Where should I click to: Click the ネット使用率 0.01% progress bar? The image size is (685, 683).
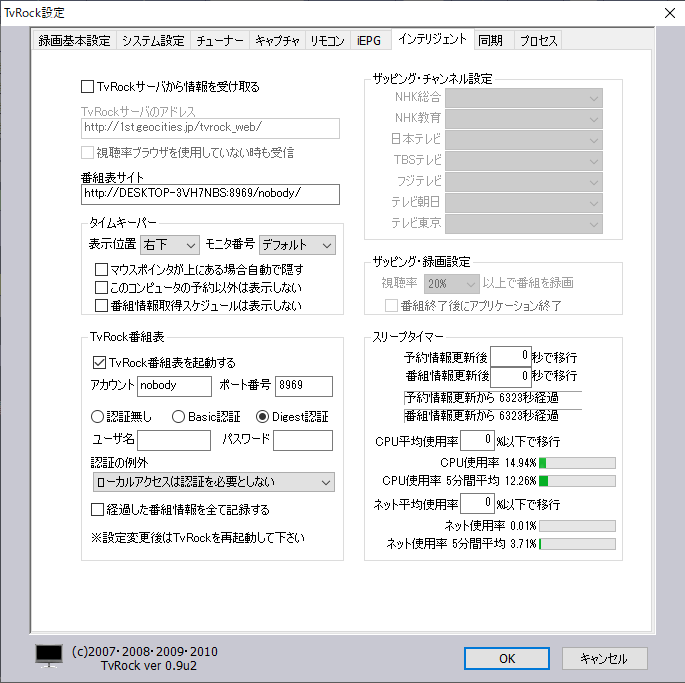coord(577,526)
